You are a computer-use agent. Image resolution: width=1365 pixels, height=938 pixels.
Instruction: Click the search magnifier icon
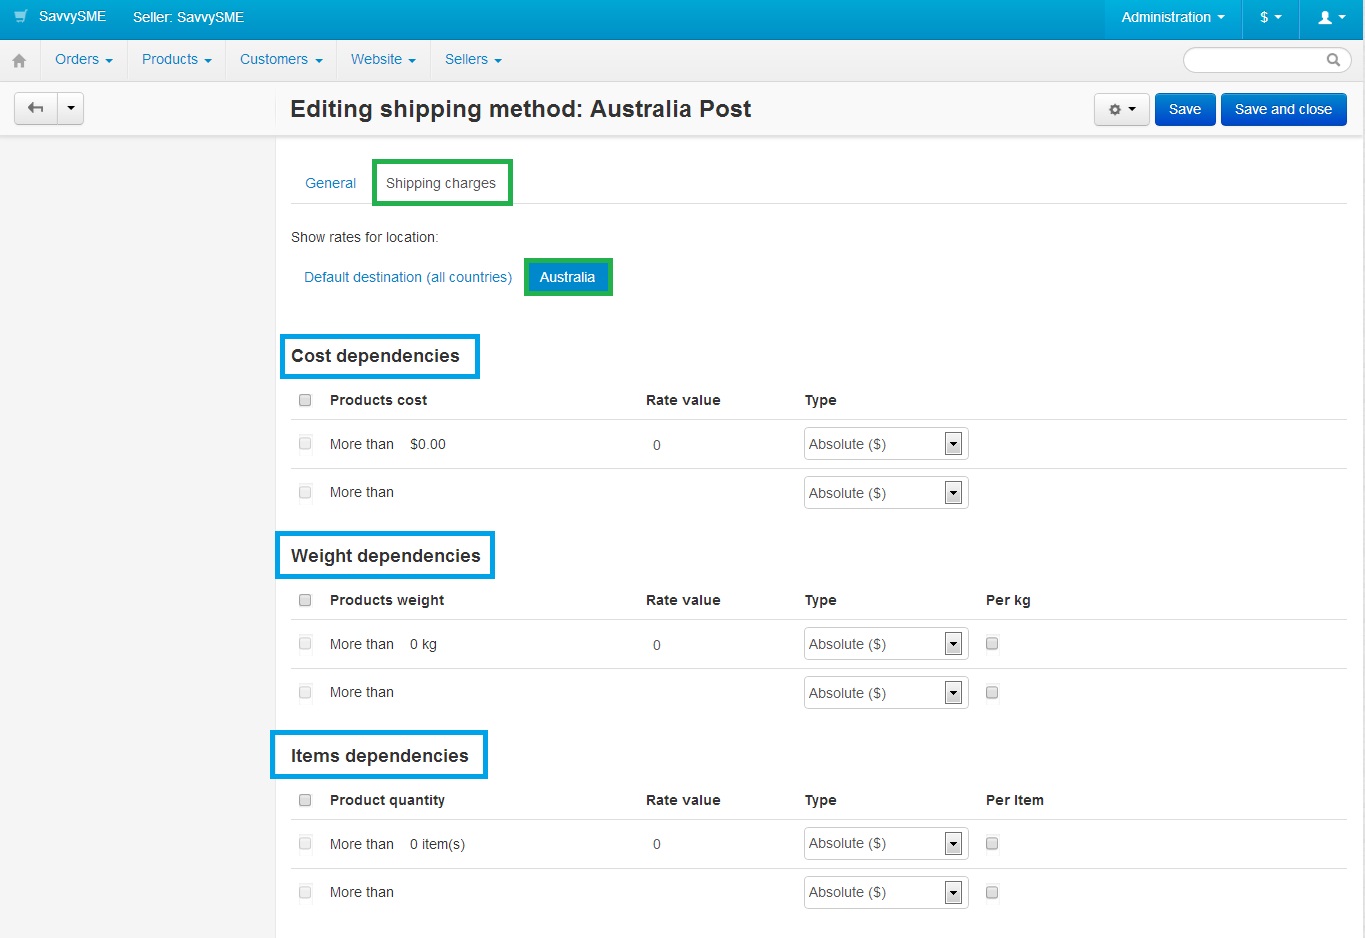(1333, 60)
